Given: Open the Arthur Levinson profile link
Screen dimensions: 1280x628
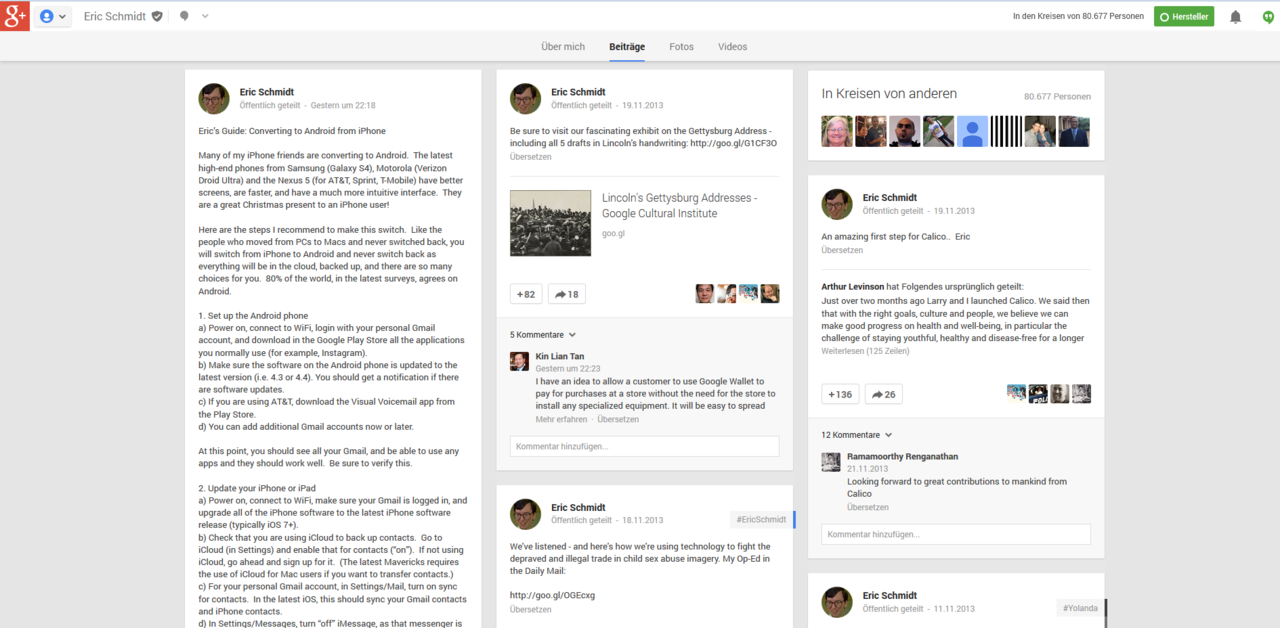Looking at the screenshot, I should click(x=853, y=286).
